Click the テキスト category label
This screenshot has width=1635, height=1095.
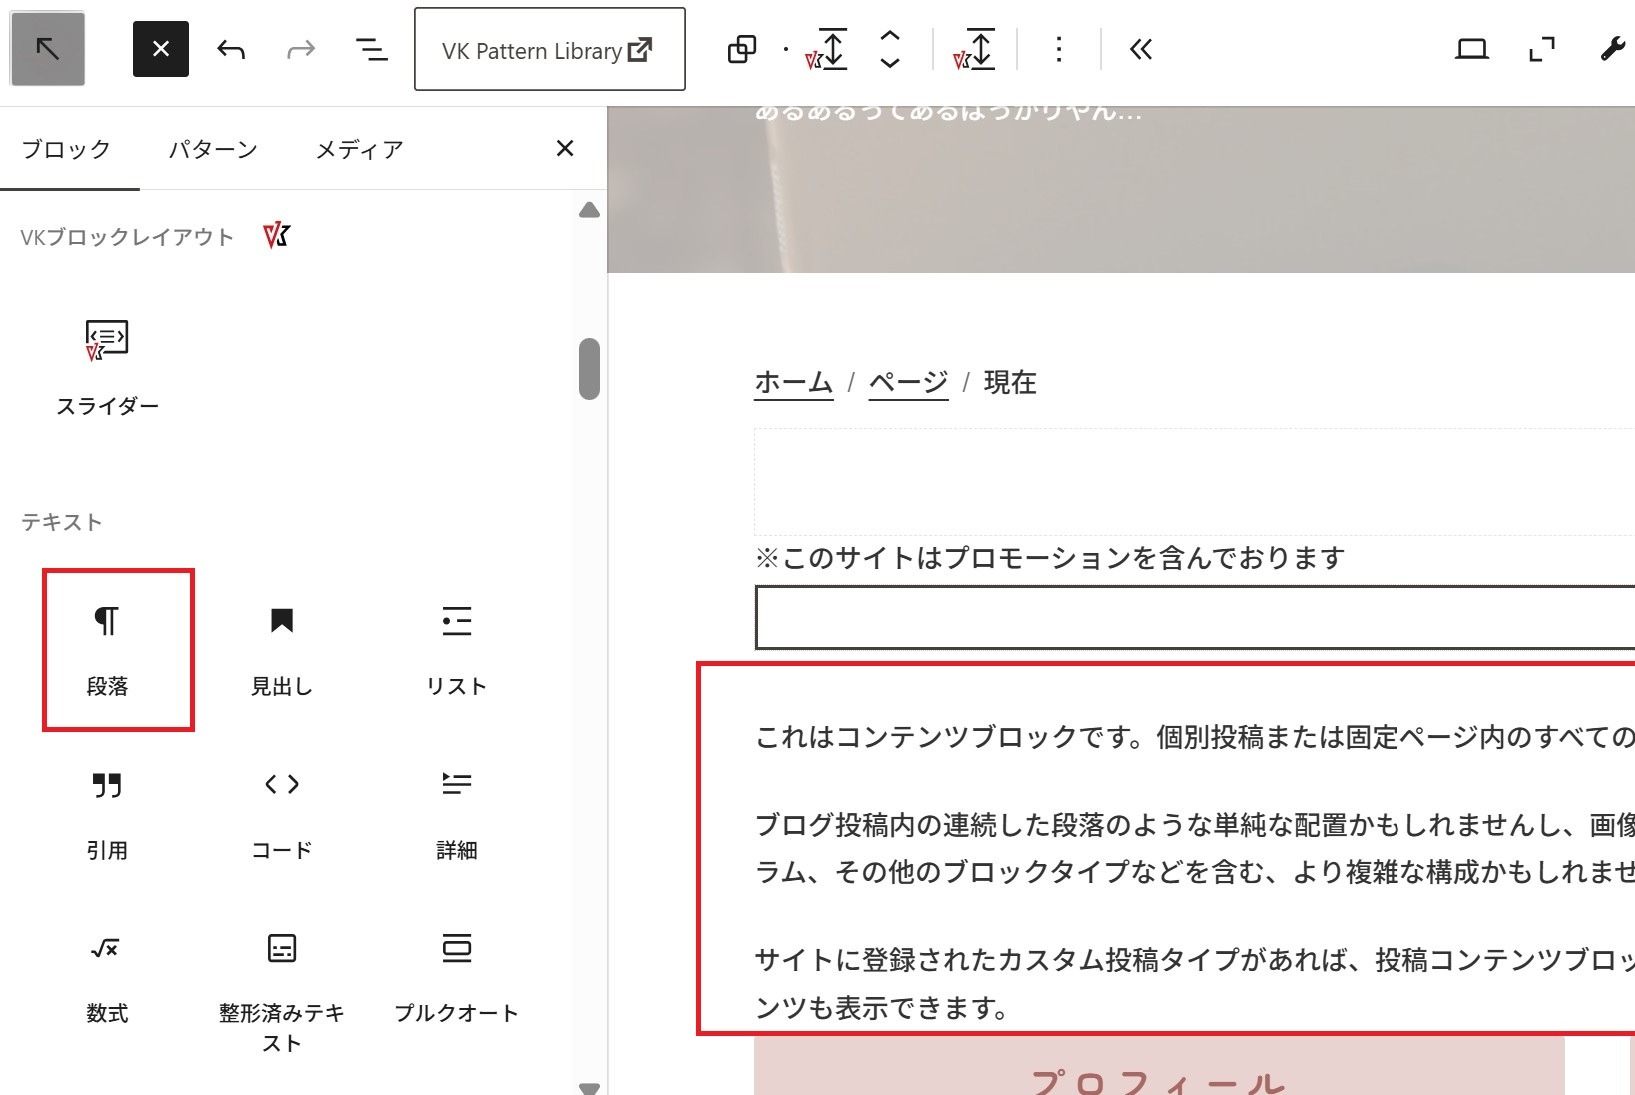pyautogui.click(x=62, y=522)
